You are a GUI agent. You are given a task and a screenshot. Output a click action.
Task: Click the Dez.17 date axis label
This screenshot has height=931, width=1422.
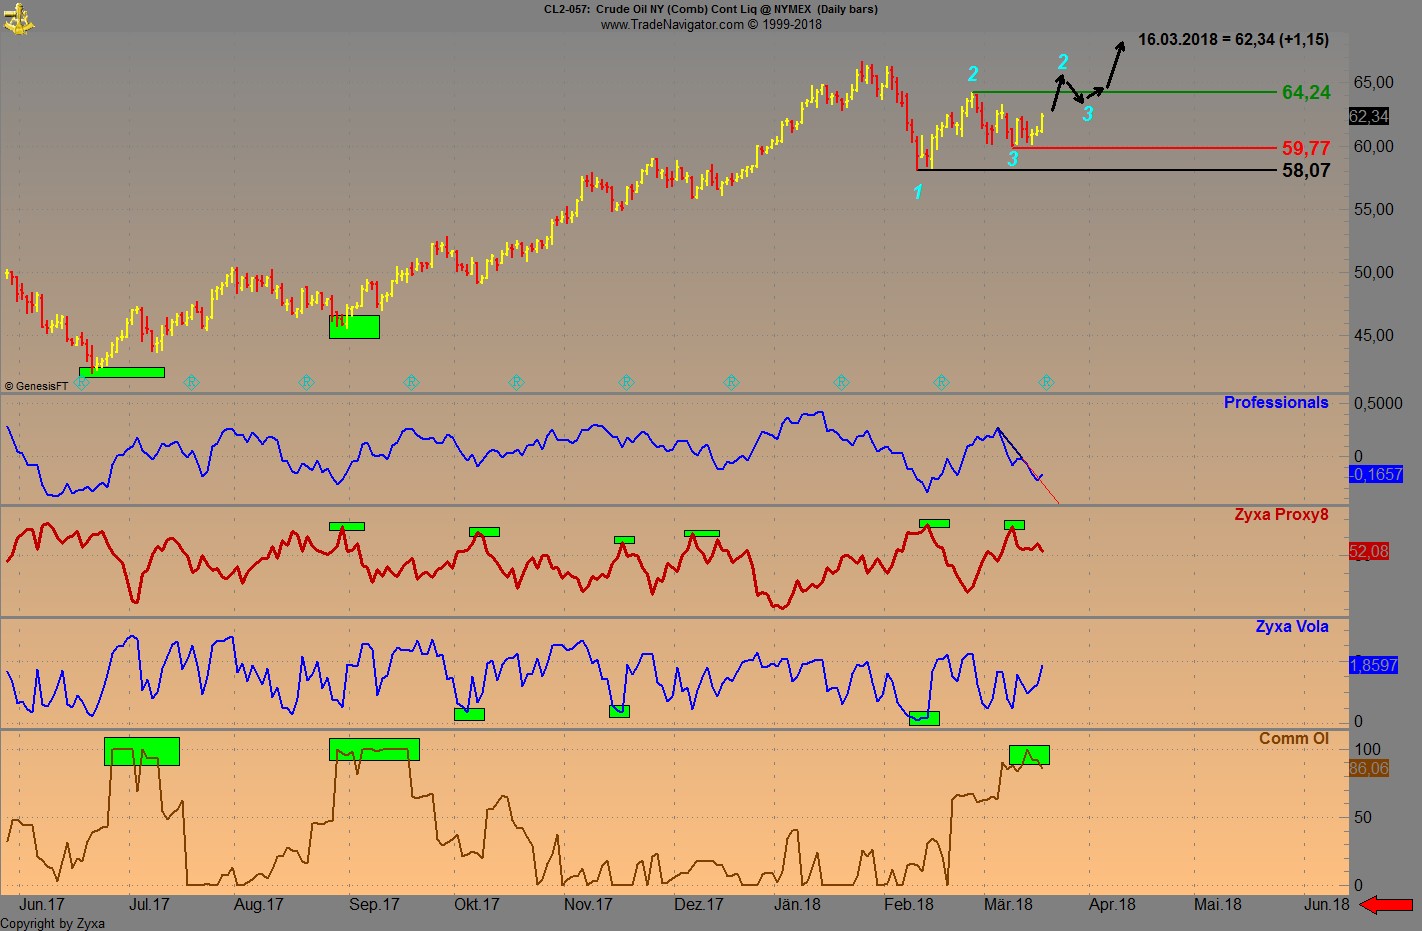pos(699,905)
